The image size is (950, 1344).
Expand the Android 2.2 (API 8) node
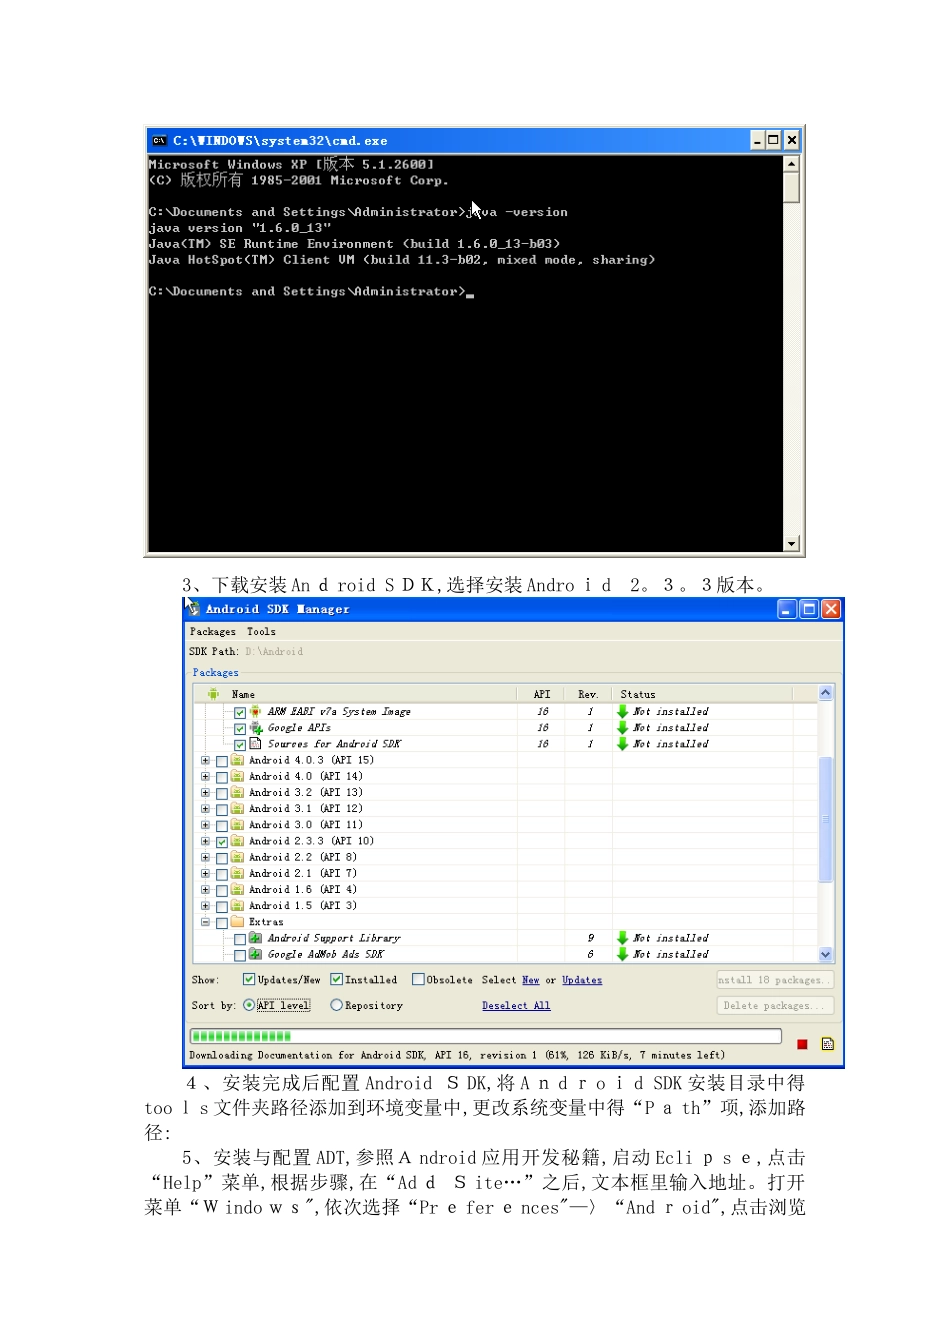(x=205, y=857)
